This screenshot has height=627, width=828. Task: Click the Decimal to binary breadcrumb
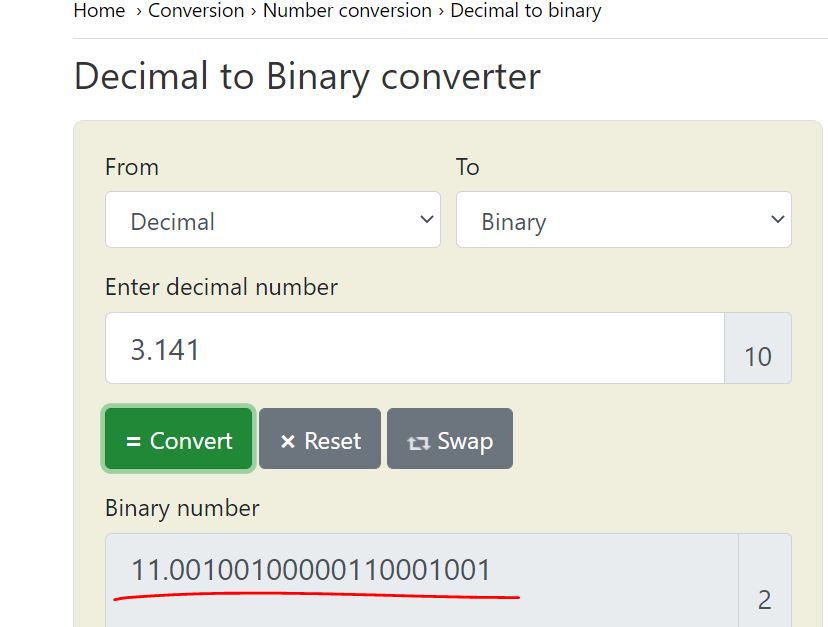click(x=526, y=12)
